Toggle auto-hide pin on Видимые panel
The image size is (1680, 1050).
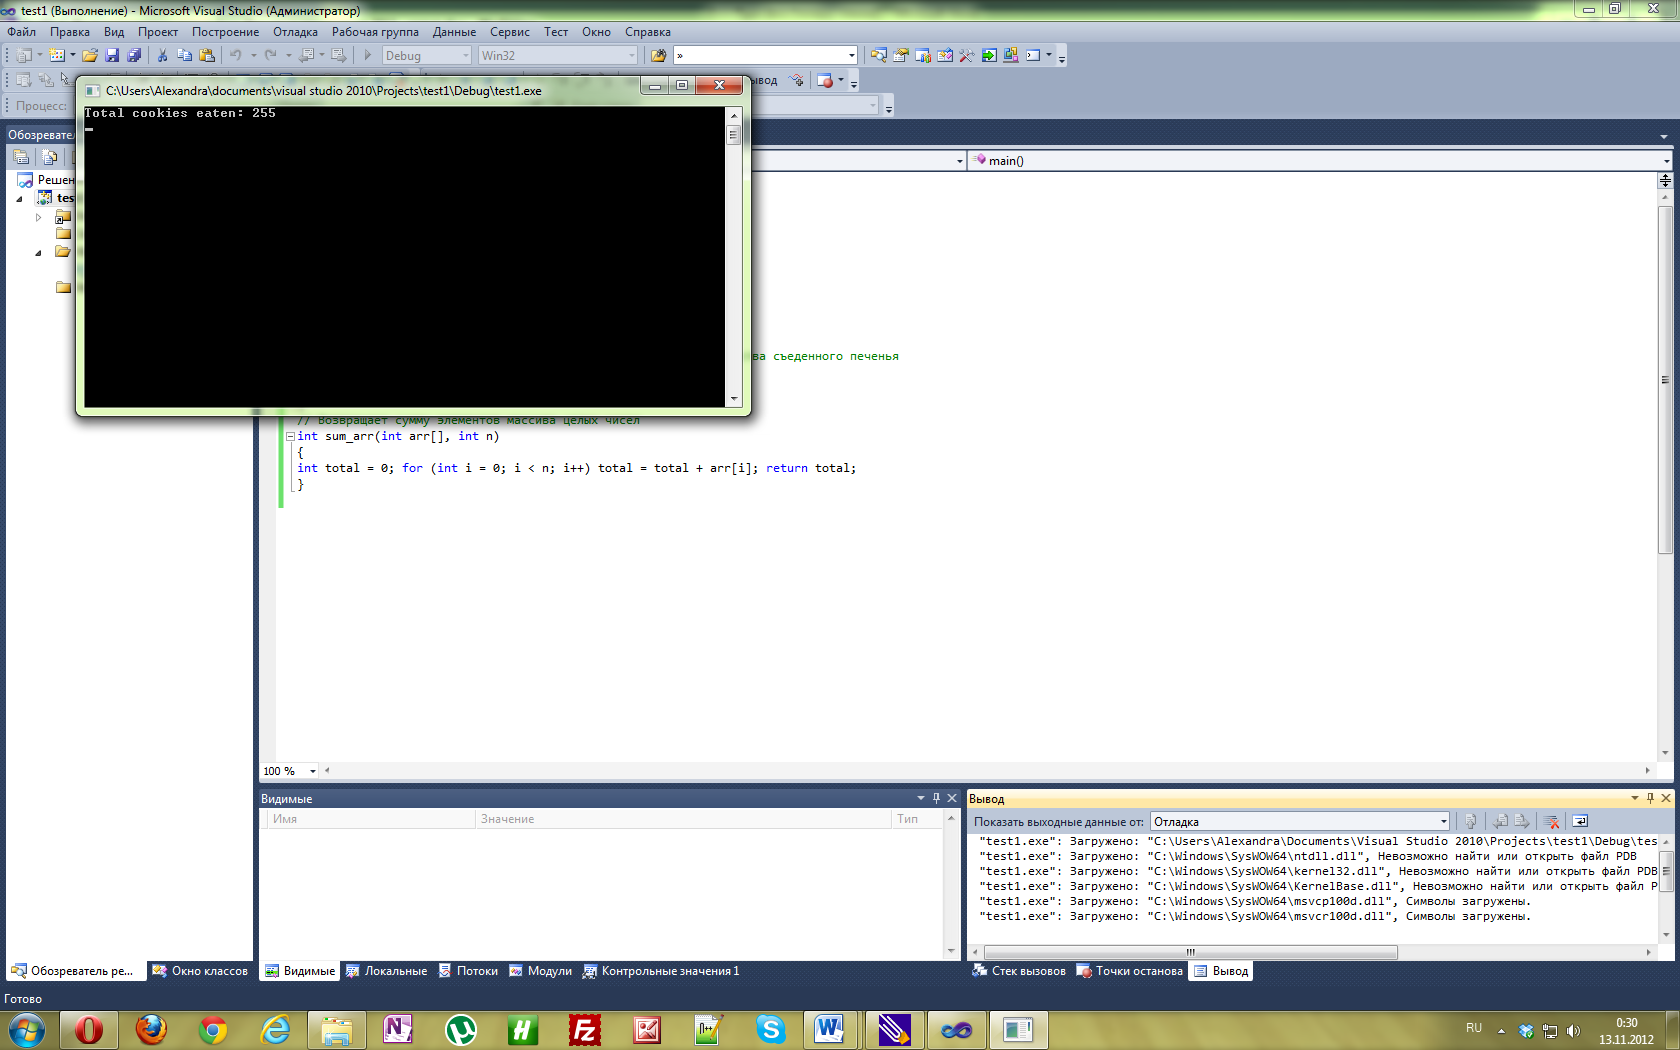[x=936, y=798]
